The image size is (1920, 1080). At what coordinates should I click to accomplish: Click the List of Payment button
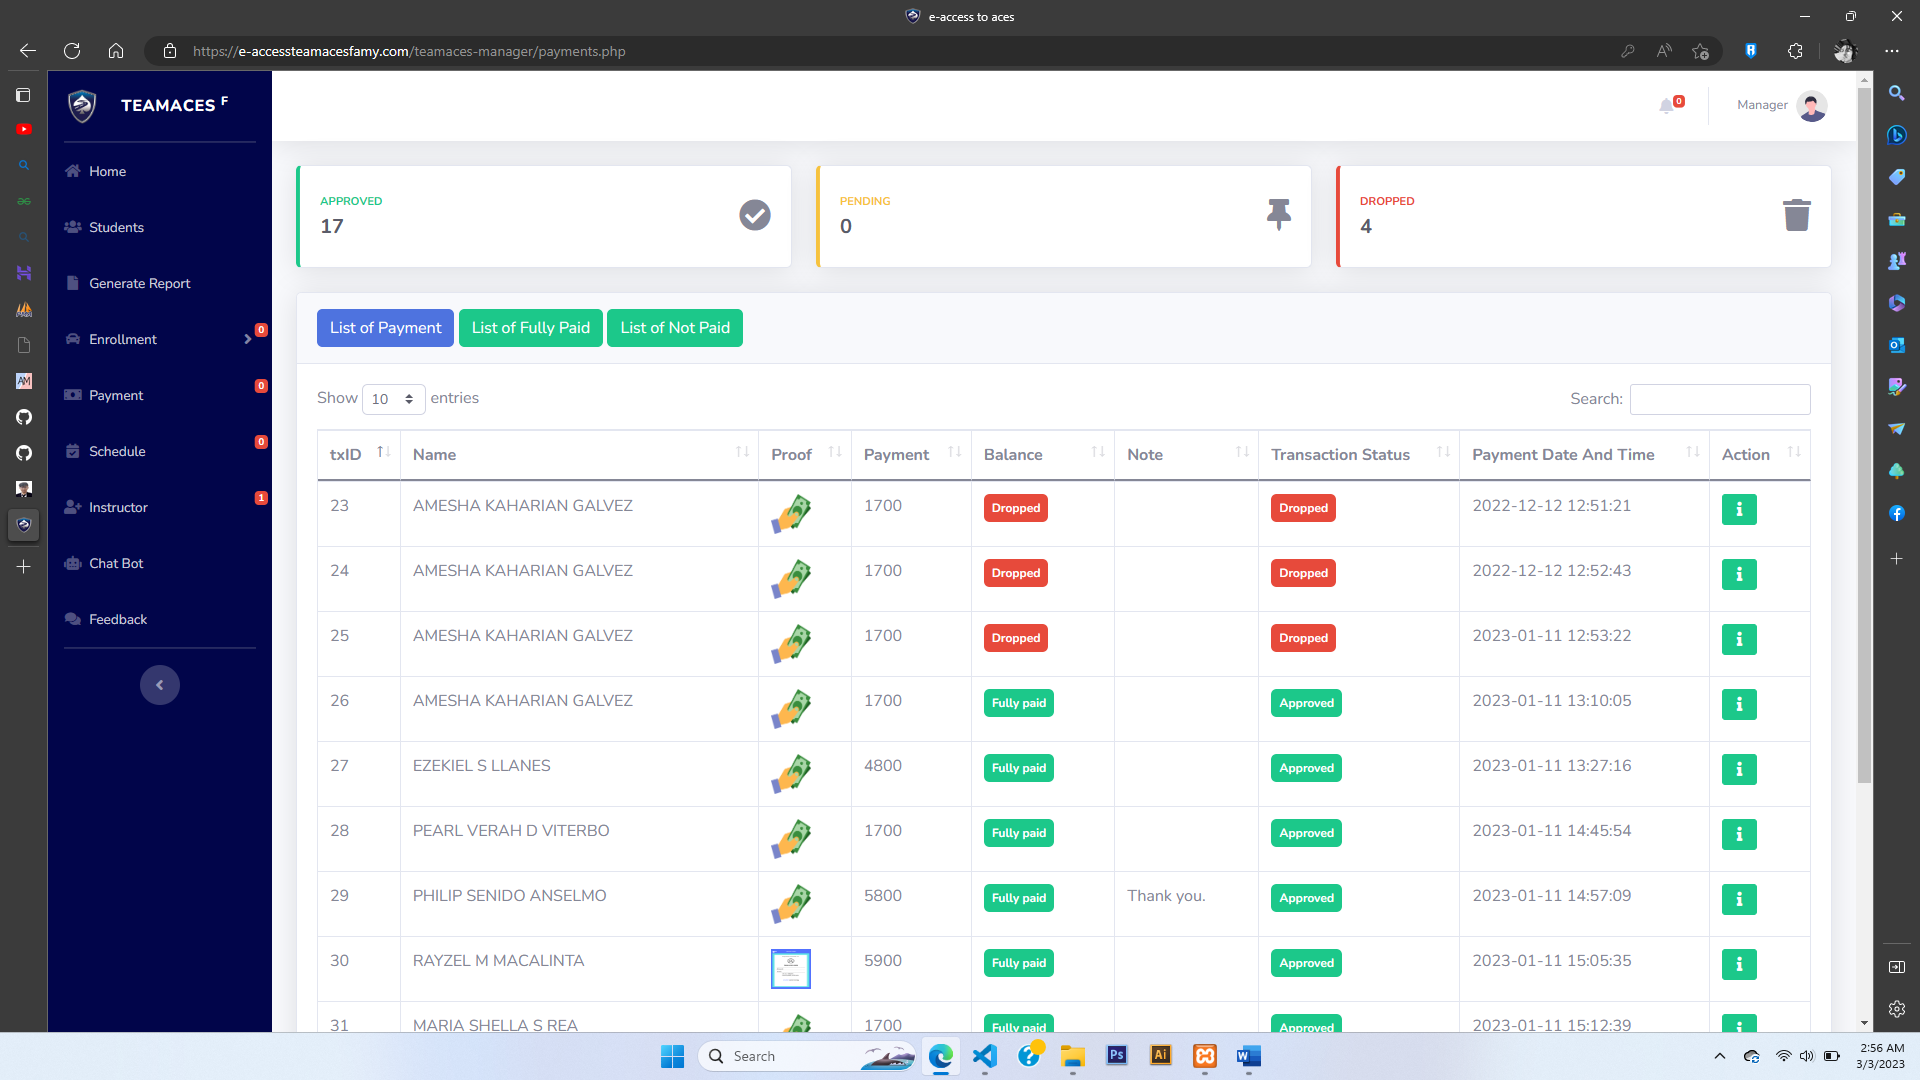385,328
